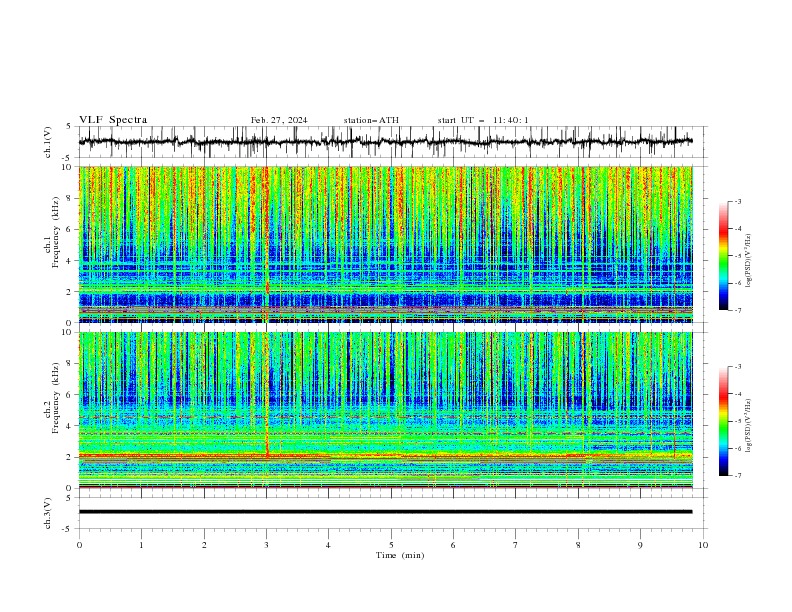Click the "VLF Spectra" plot title

[x=113, y=120]
